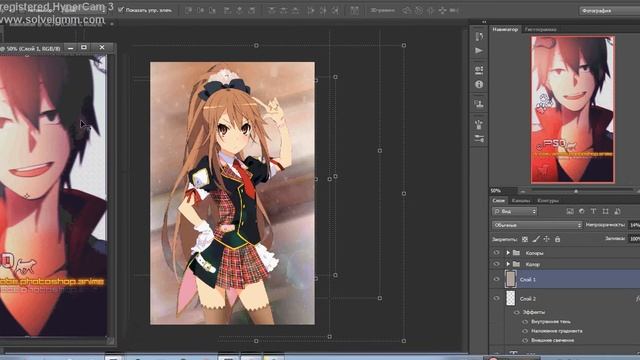The image size is (640, 360).
Task: Click distribute bottom edges icon
Action: (x=295, y=10)
